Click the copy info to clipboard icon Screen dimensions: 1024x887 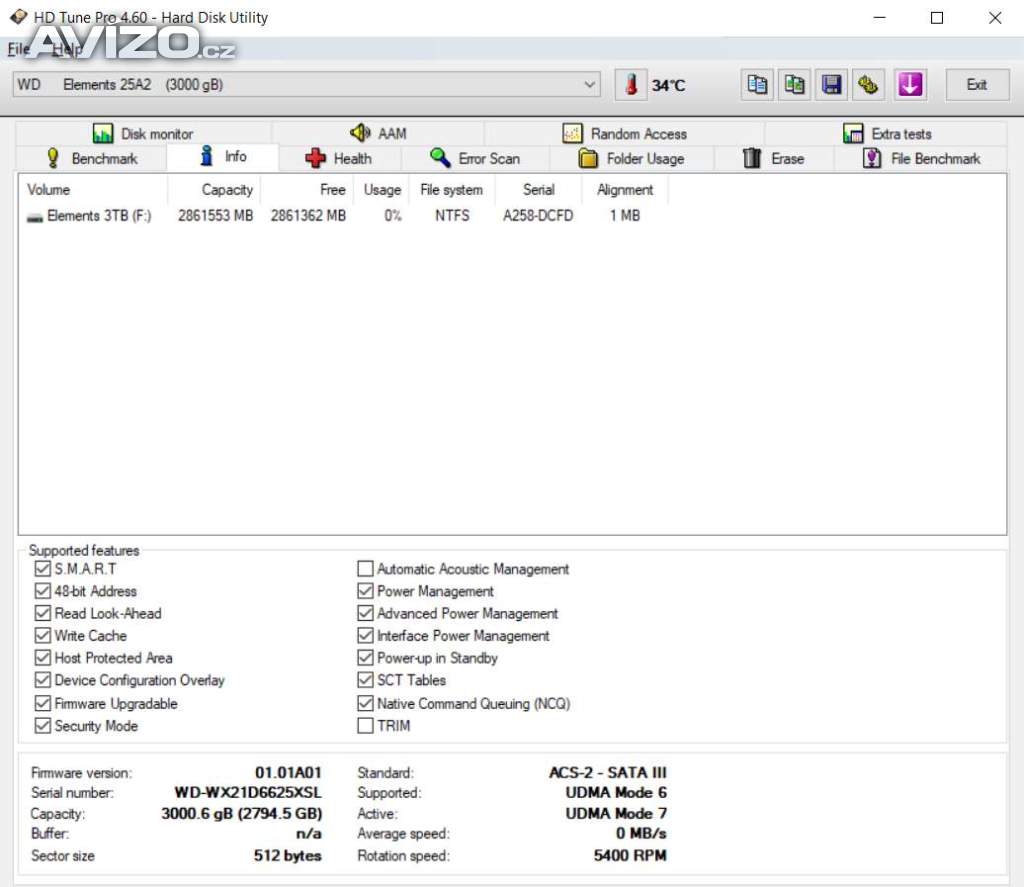757,85
